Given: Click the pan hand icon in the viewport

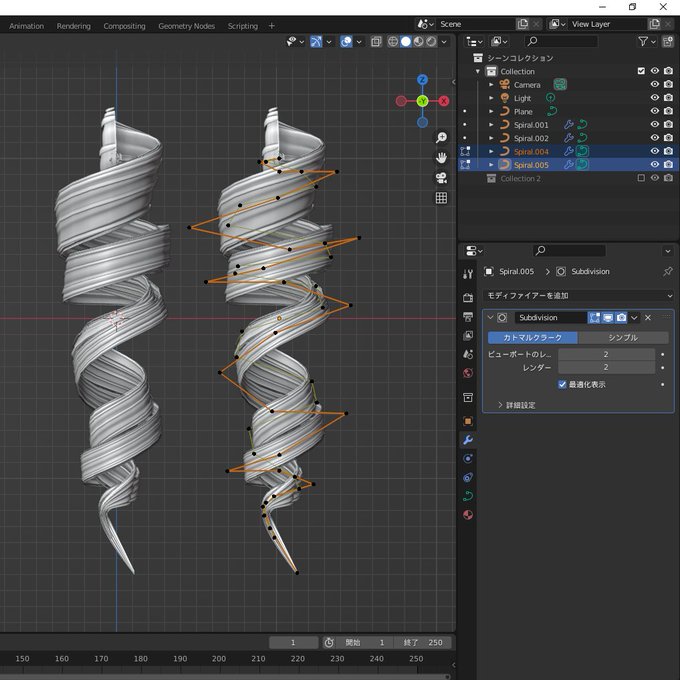Looking at the screenshot, I should pyautogui.click(x=441, y=158).
